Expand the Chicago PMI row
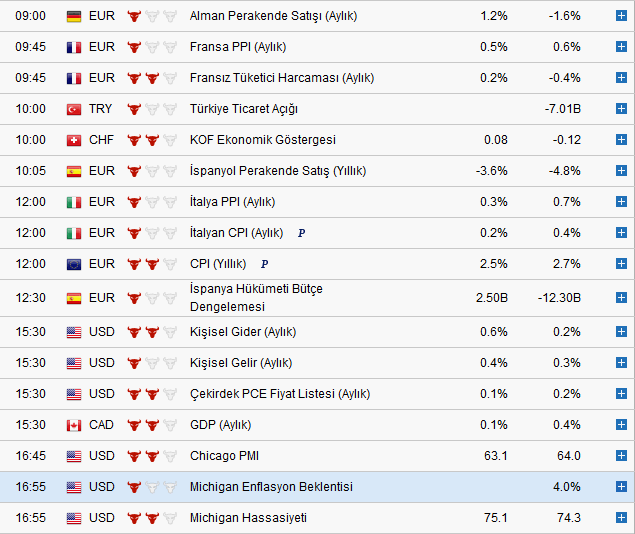The image size is (635, 534). (621, 456)
